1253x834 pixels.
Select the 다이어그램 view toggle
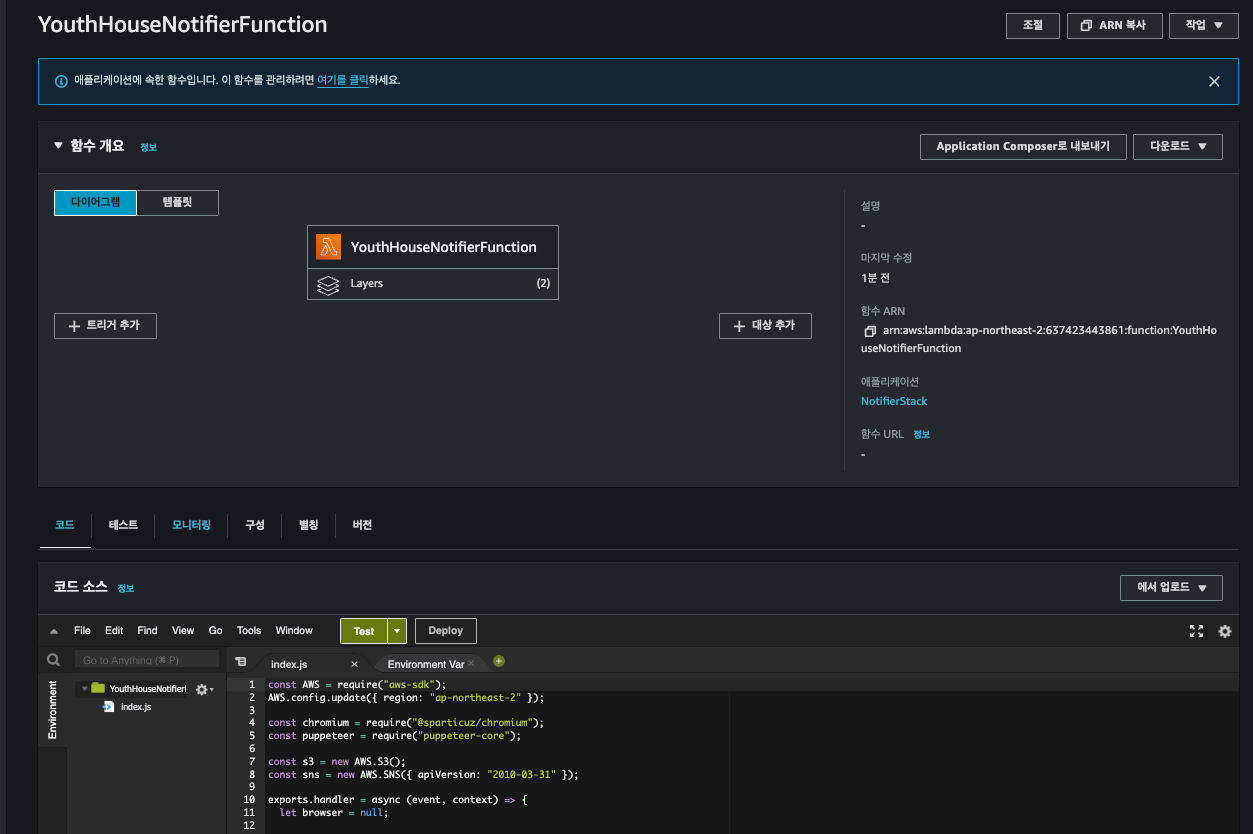coord(95,202)
